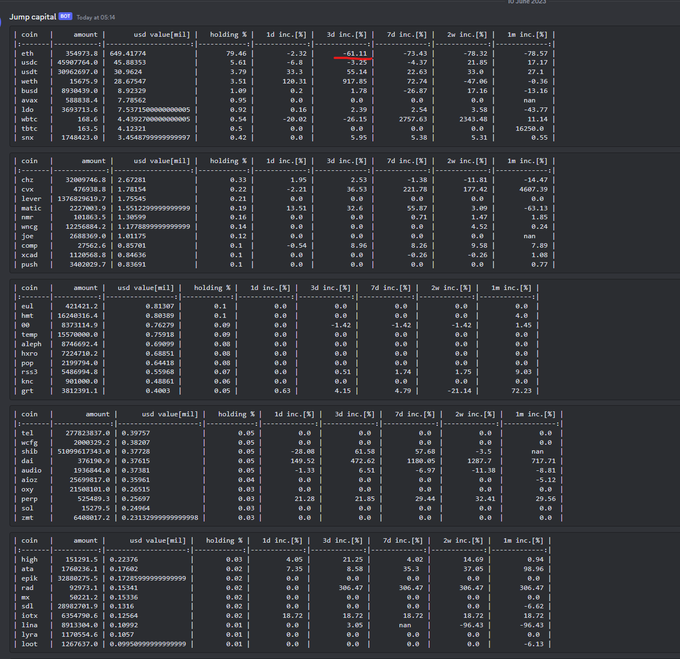Click comp amount '27562.6'
This screenshot has height=659, width=680.
92,246
